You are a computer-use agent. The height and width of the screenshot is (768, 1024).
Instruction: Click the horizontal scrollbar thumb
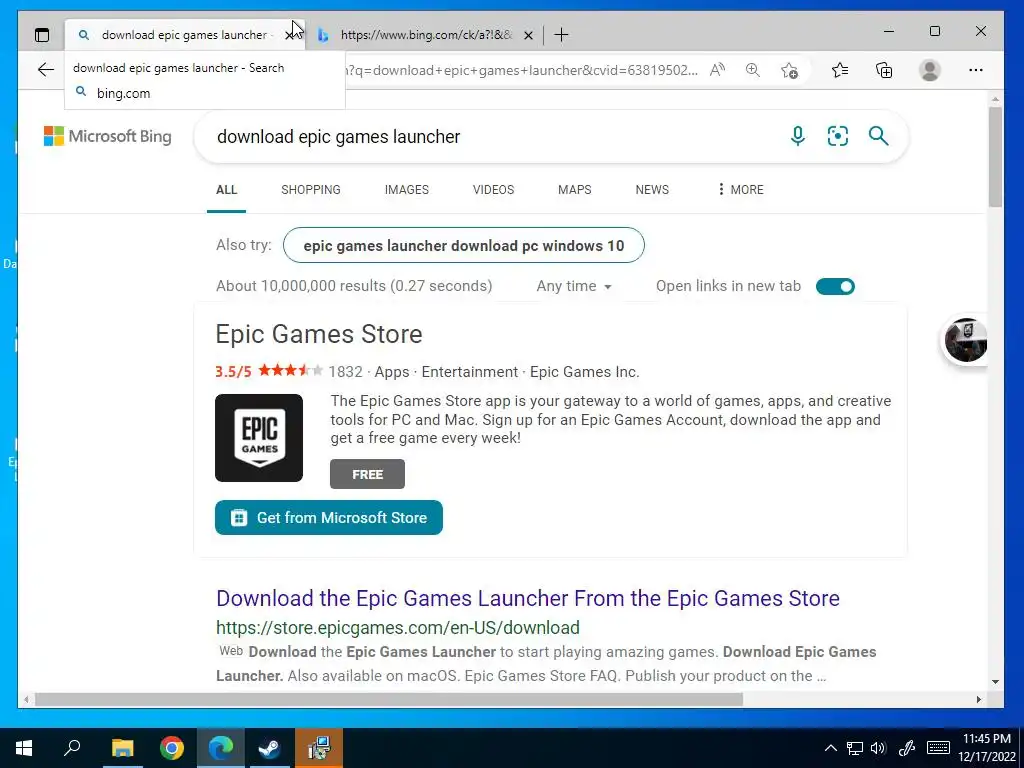click(389, 699)
